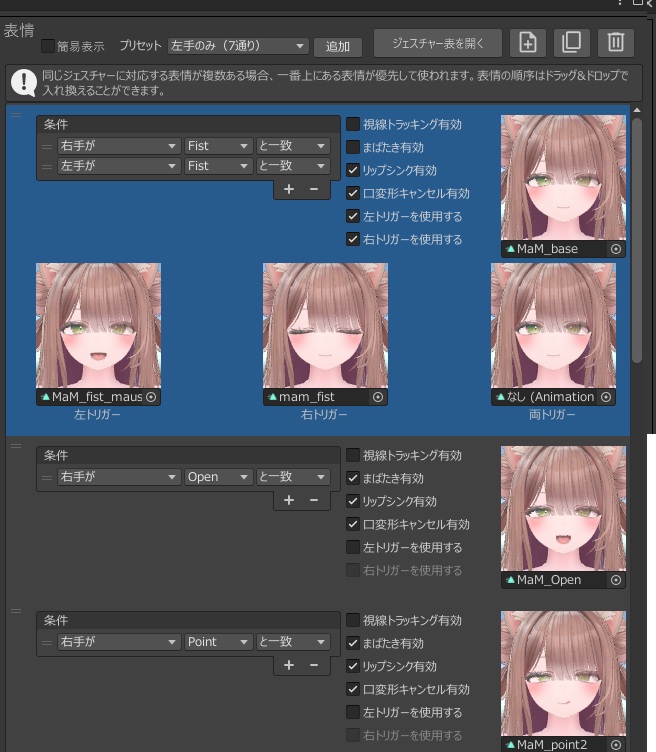
Task: Click the add new expression icon
Action: (x=528, y=42)
